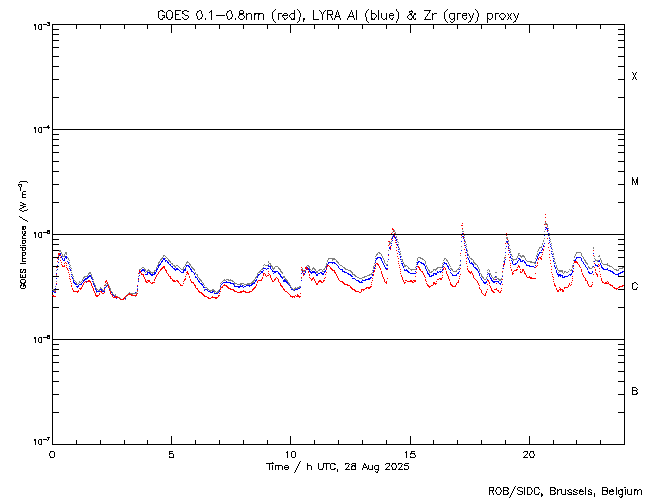The image size is (650, 500).
Task: Click the highest flare peak near hour 21
Action: coord(545,215)
